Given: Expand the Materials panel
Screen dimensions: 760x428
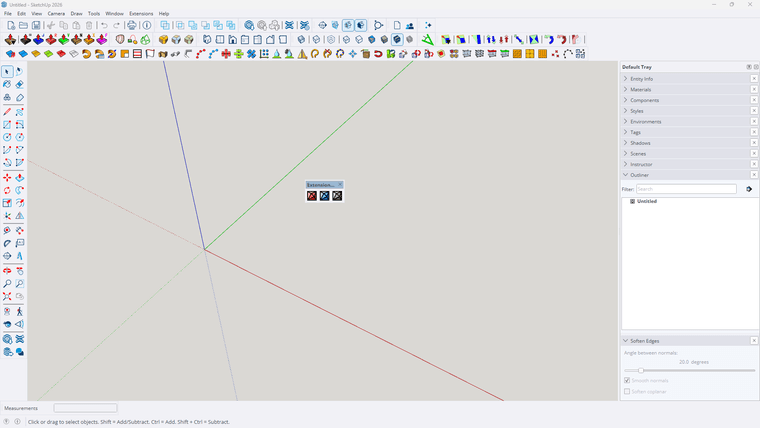Looking at the screenshot, I should click(685, 89).
